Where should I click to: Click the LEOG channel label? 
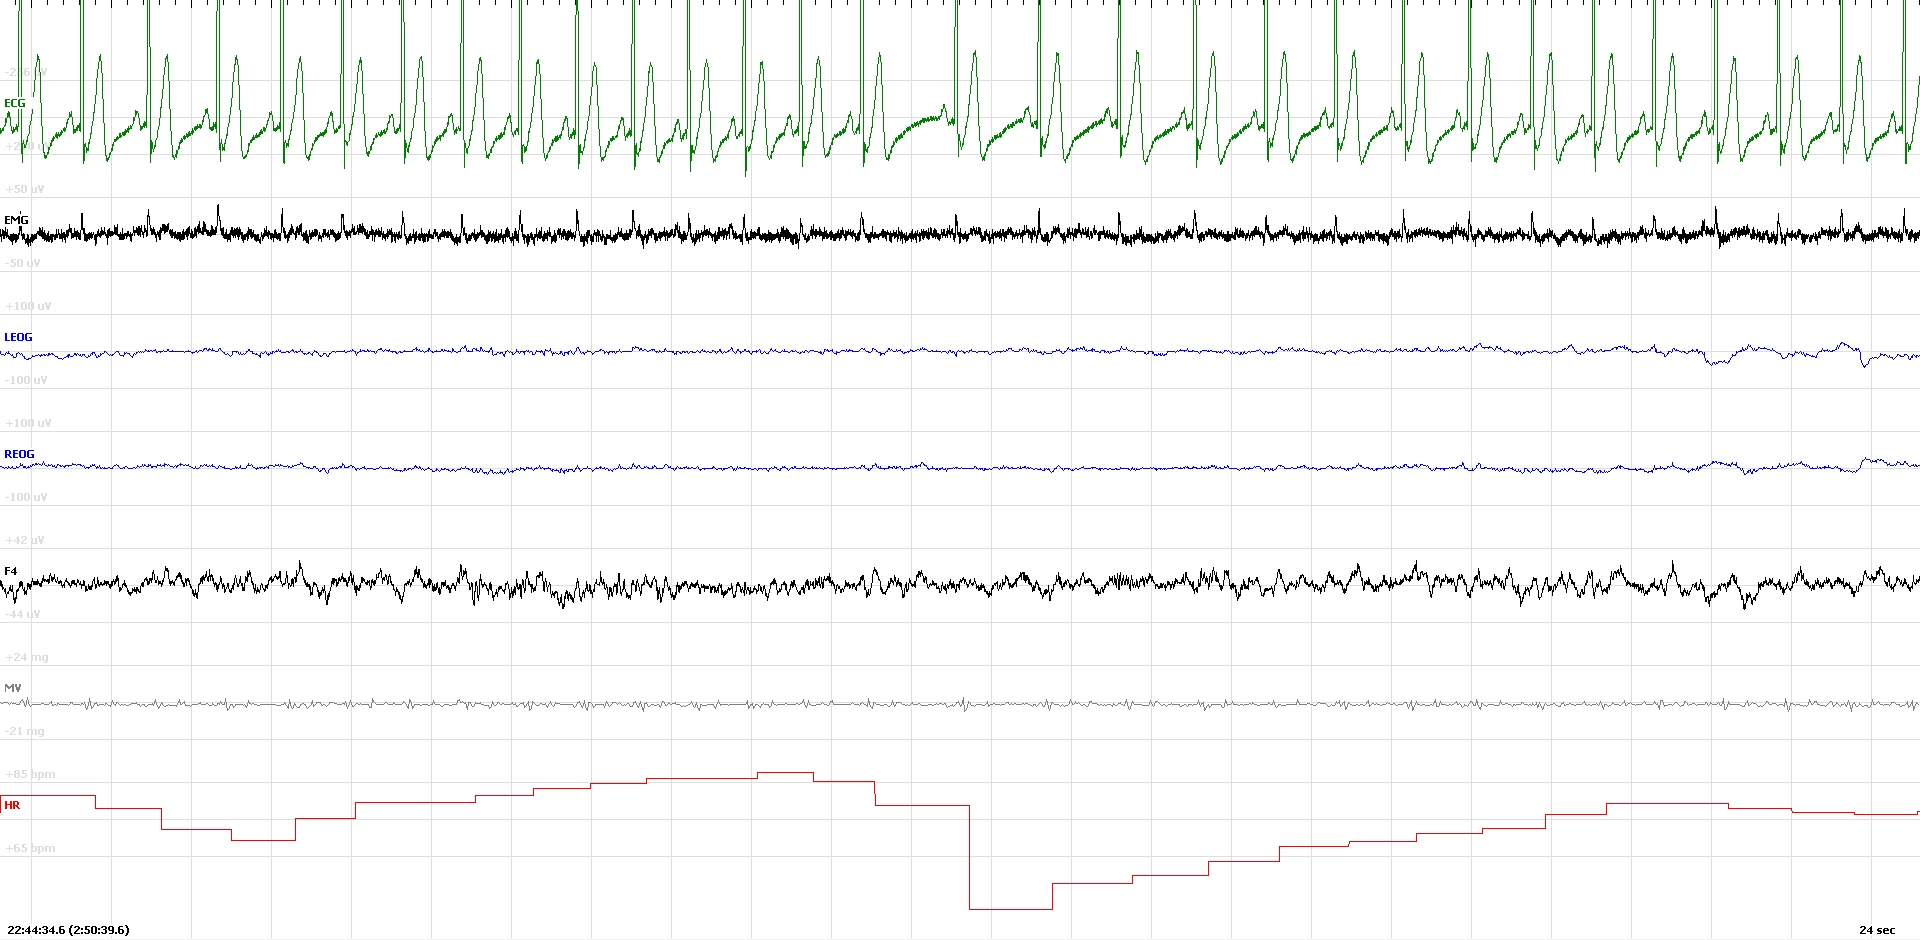pos(18,337)
